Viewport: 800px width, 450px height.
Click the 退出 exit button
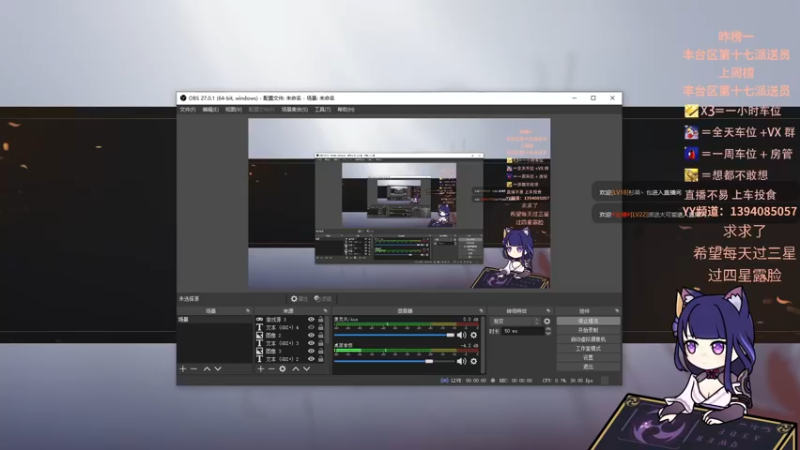[x=588, y=367]
